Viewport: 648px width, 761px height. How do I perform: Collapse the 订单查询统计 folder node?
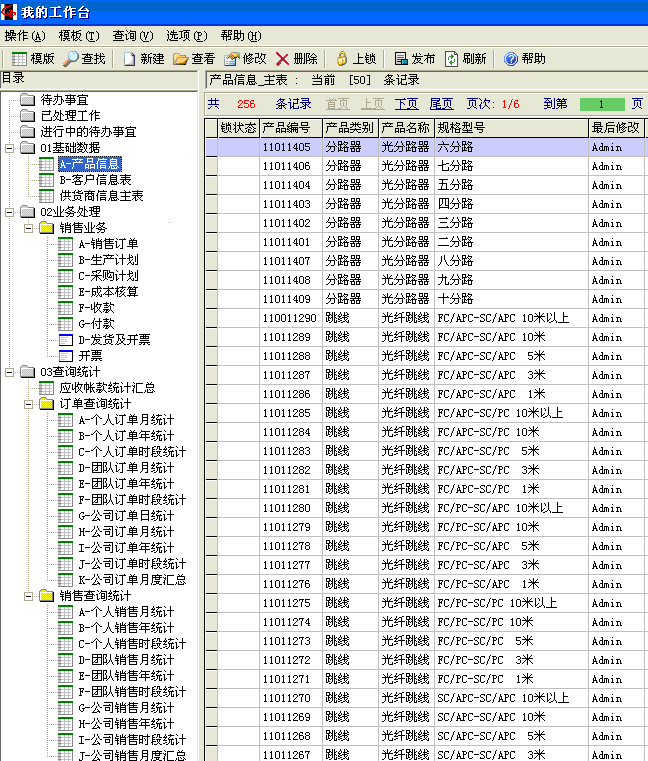coord(27,404)
